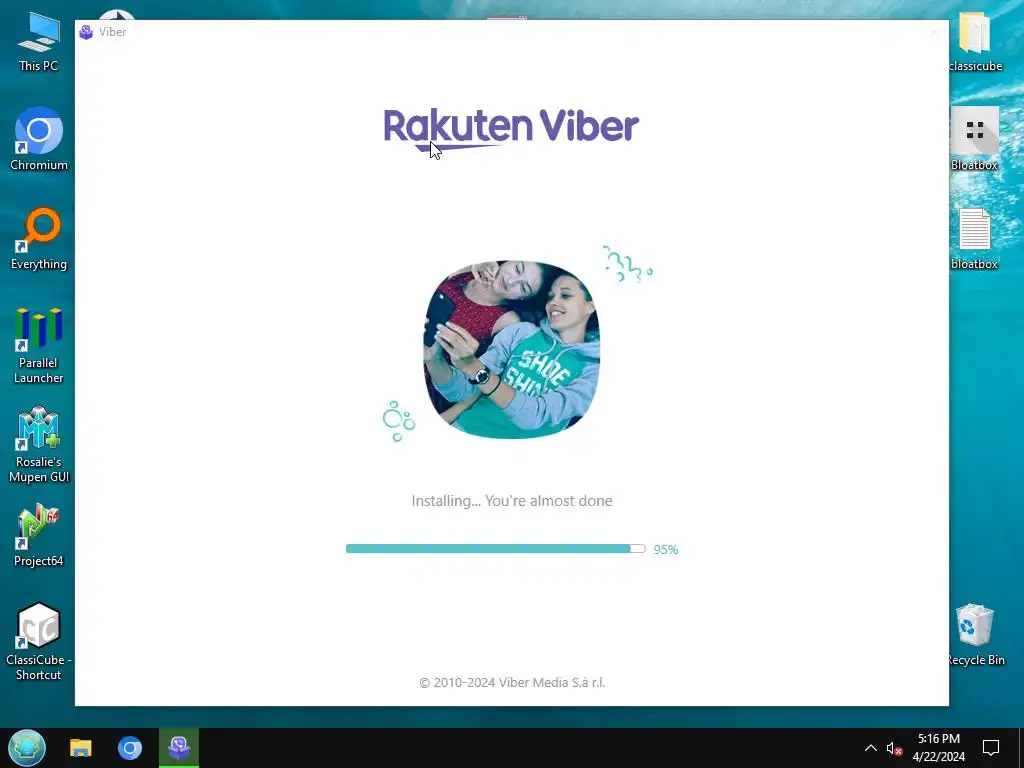Screen dimensions: 1024x768
Task: Click the muted volume tray icon
Action: [x=894, y=748]
